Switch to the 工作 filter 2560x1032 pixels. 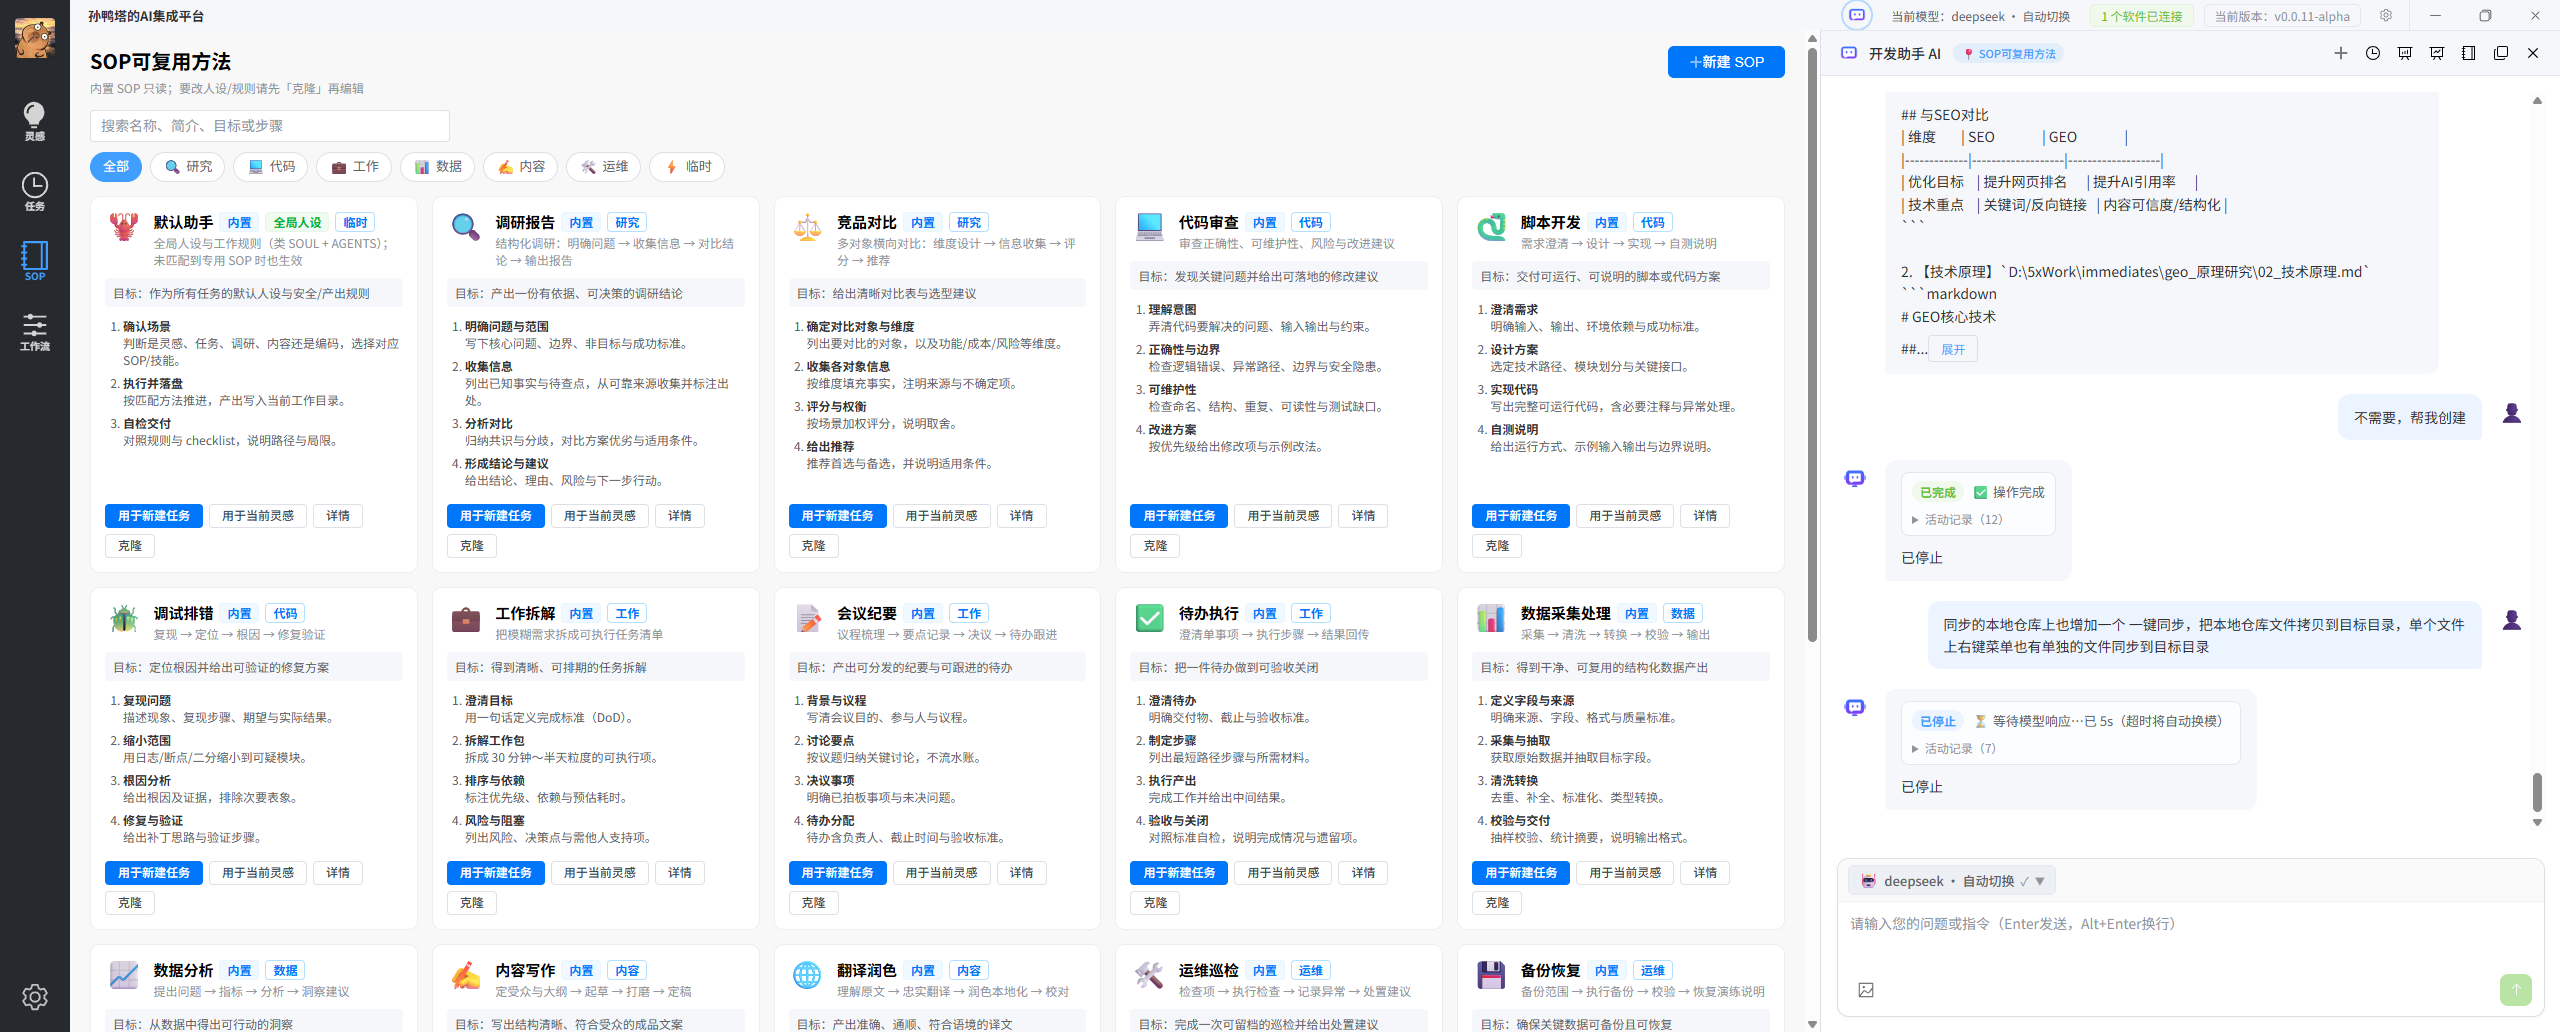tap(355, 167)
